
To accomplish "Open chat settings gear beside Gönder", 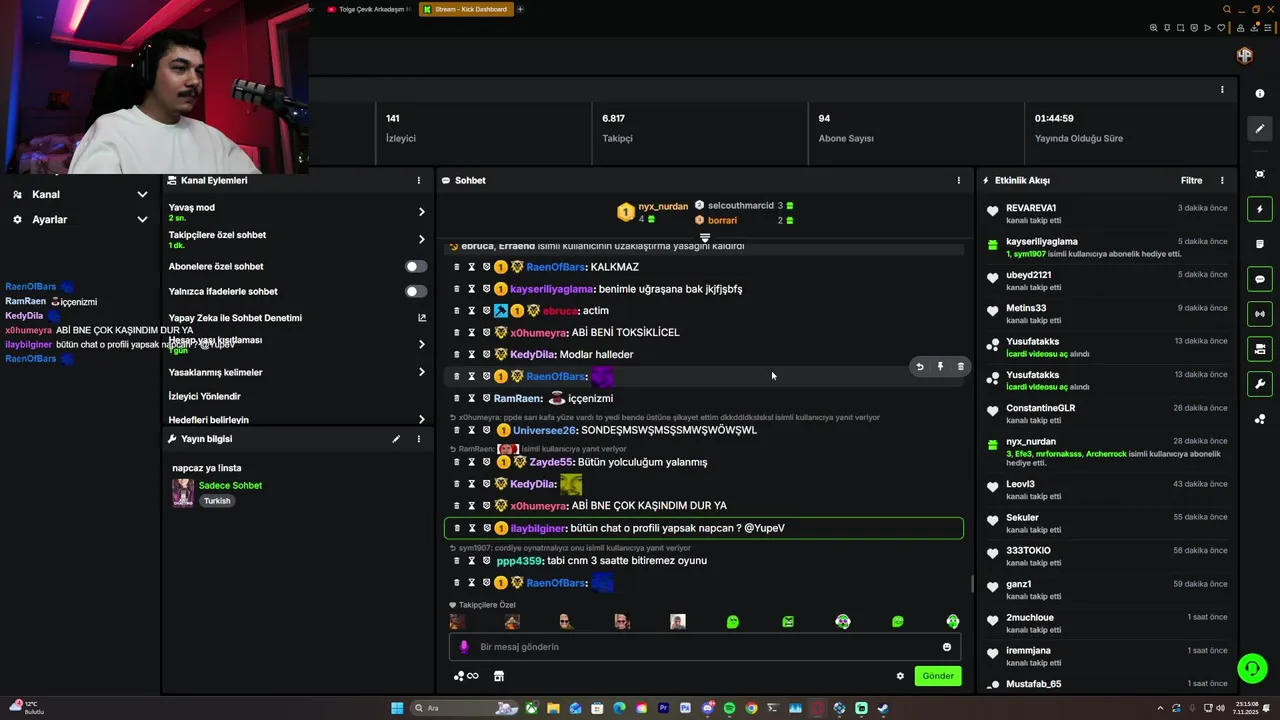I will coord(900,676).
